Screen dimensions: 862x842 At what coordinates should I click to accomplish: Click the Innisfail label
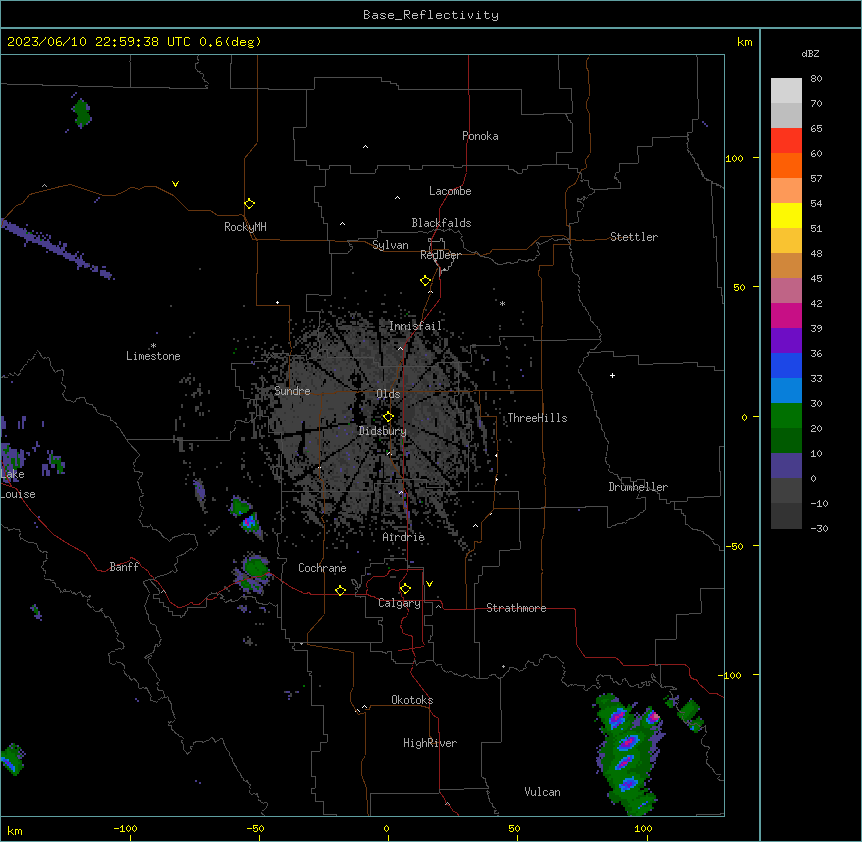415,326
